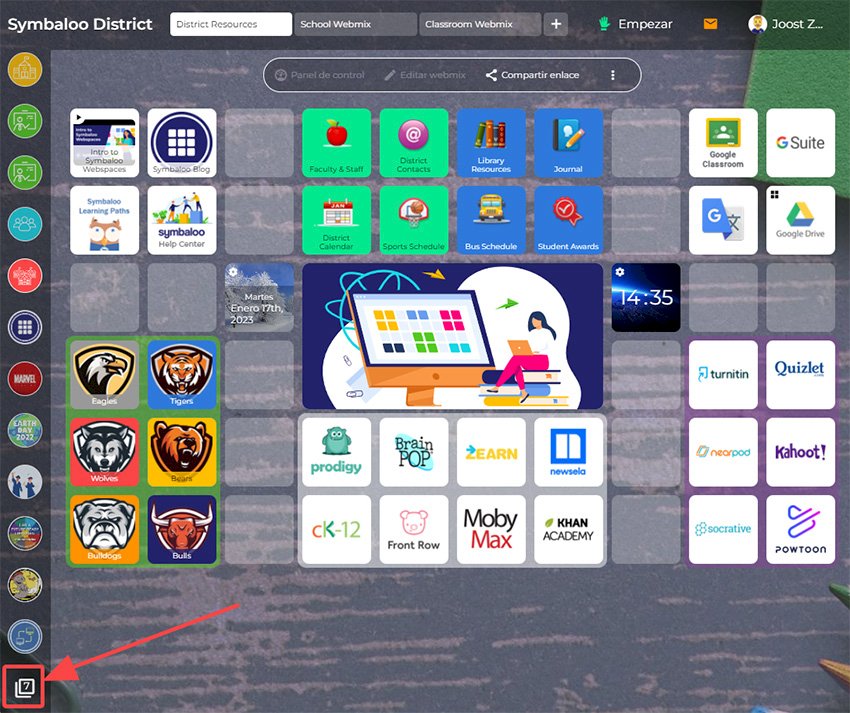Image resolution: width=850 pixels, height=713 pixels.
Task: Click the Marvel webspace icon in sidebar
Action: [24, 378]
